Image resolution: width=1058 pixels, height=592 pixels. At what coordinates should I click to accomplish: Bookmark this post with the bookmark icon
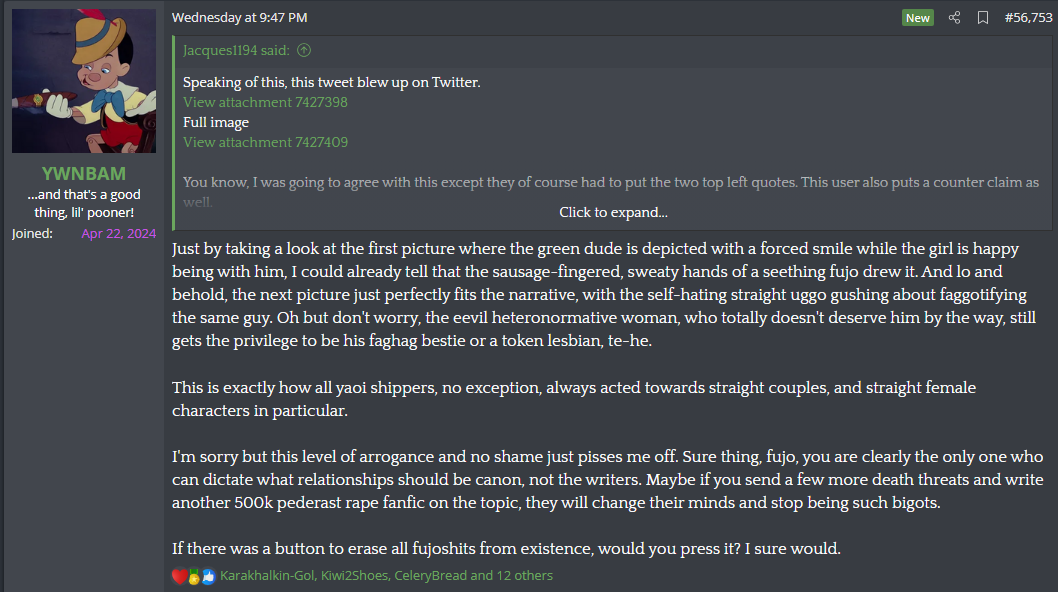click(983, 18)
